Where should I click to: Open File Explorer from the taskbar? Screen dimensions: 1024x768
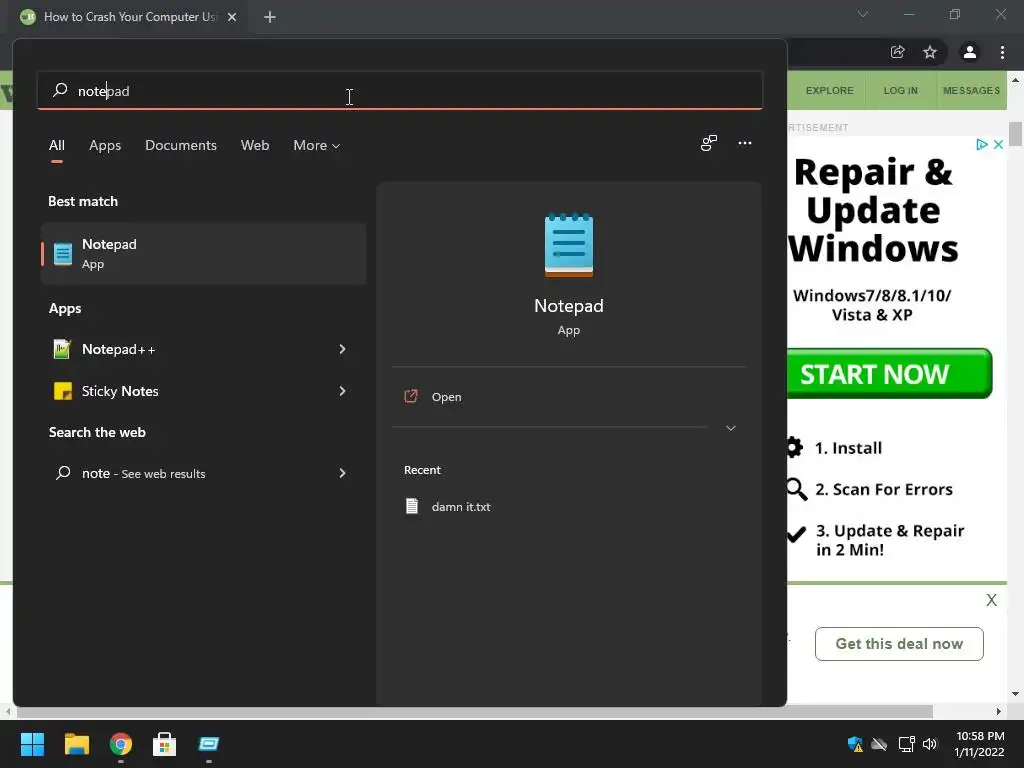pos(76,744)
